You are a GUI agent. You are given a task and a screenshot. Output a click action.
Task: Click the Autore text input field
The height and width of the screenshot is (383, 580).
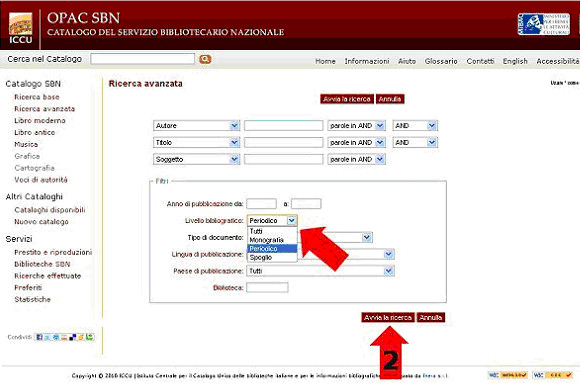pos(283,125)
